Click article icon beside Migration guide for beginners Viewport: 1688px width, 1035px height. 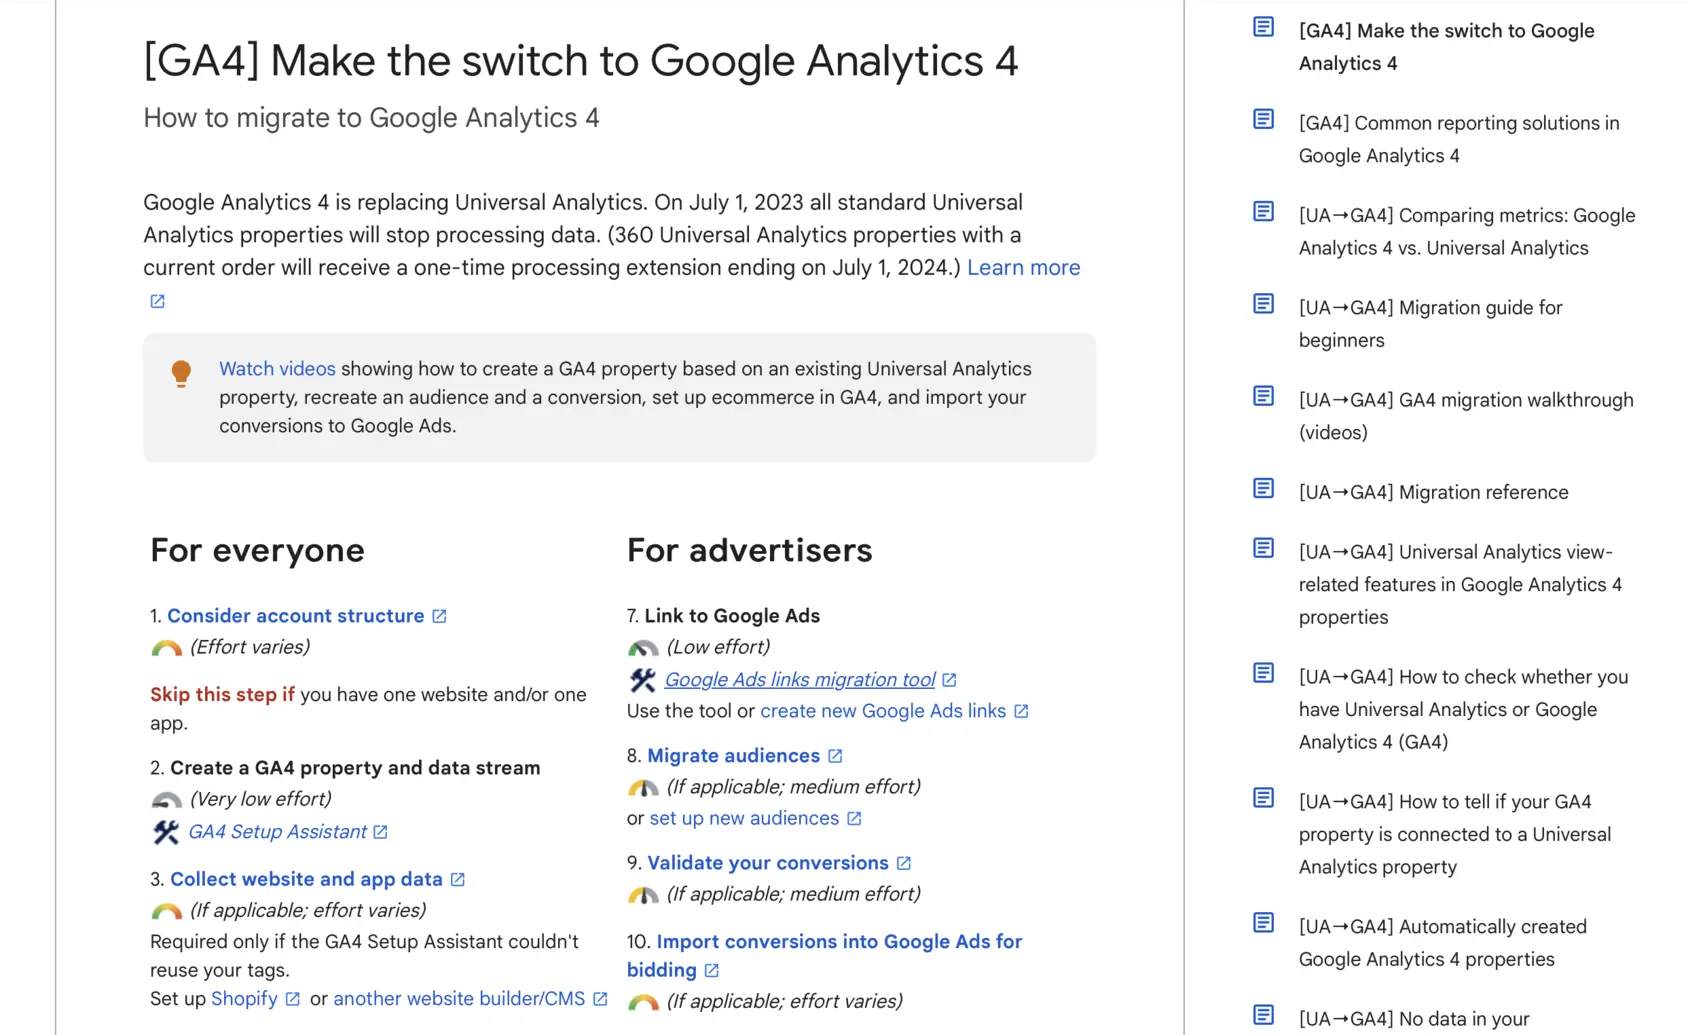[x=1264, y=303]
